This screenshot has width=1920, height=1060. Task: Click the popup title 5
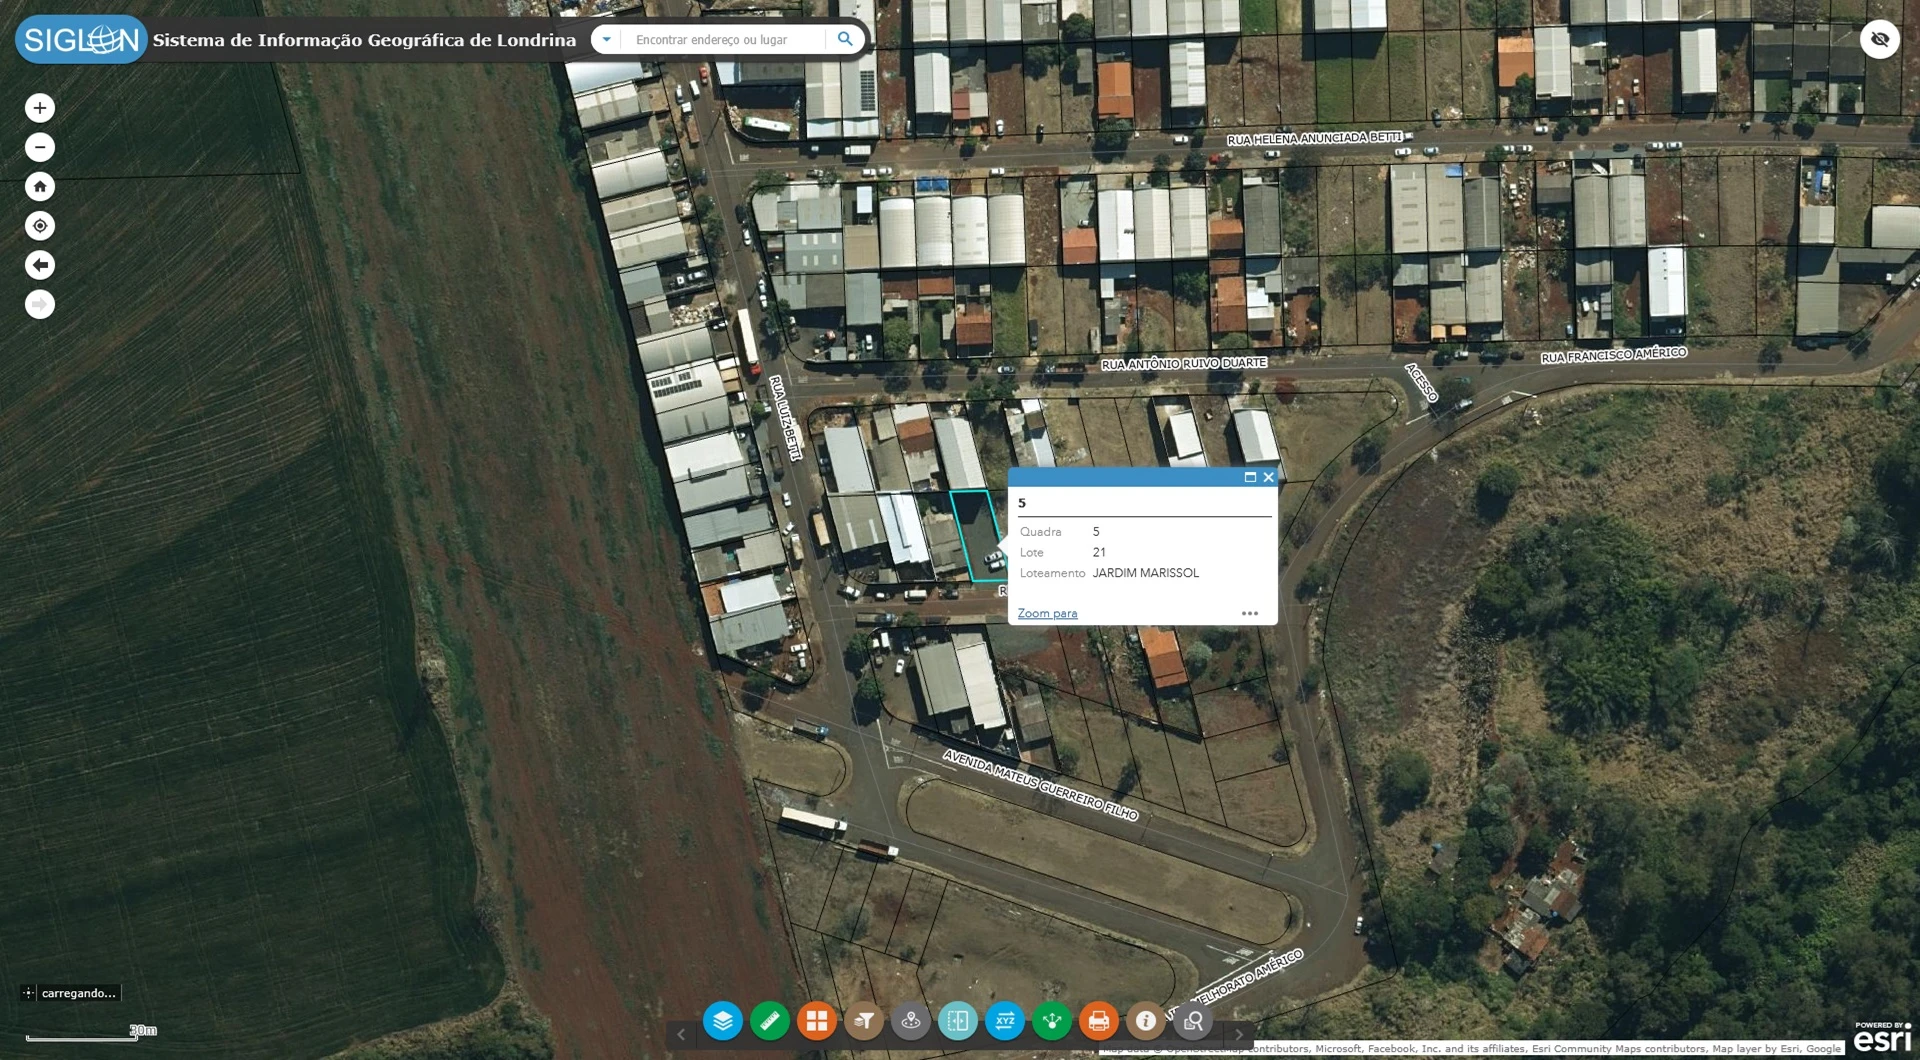(x=1022, y=503)
